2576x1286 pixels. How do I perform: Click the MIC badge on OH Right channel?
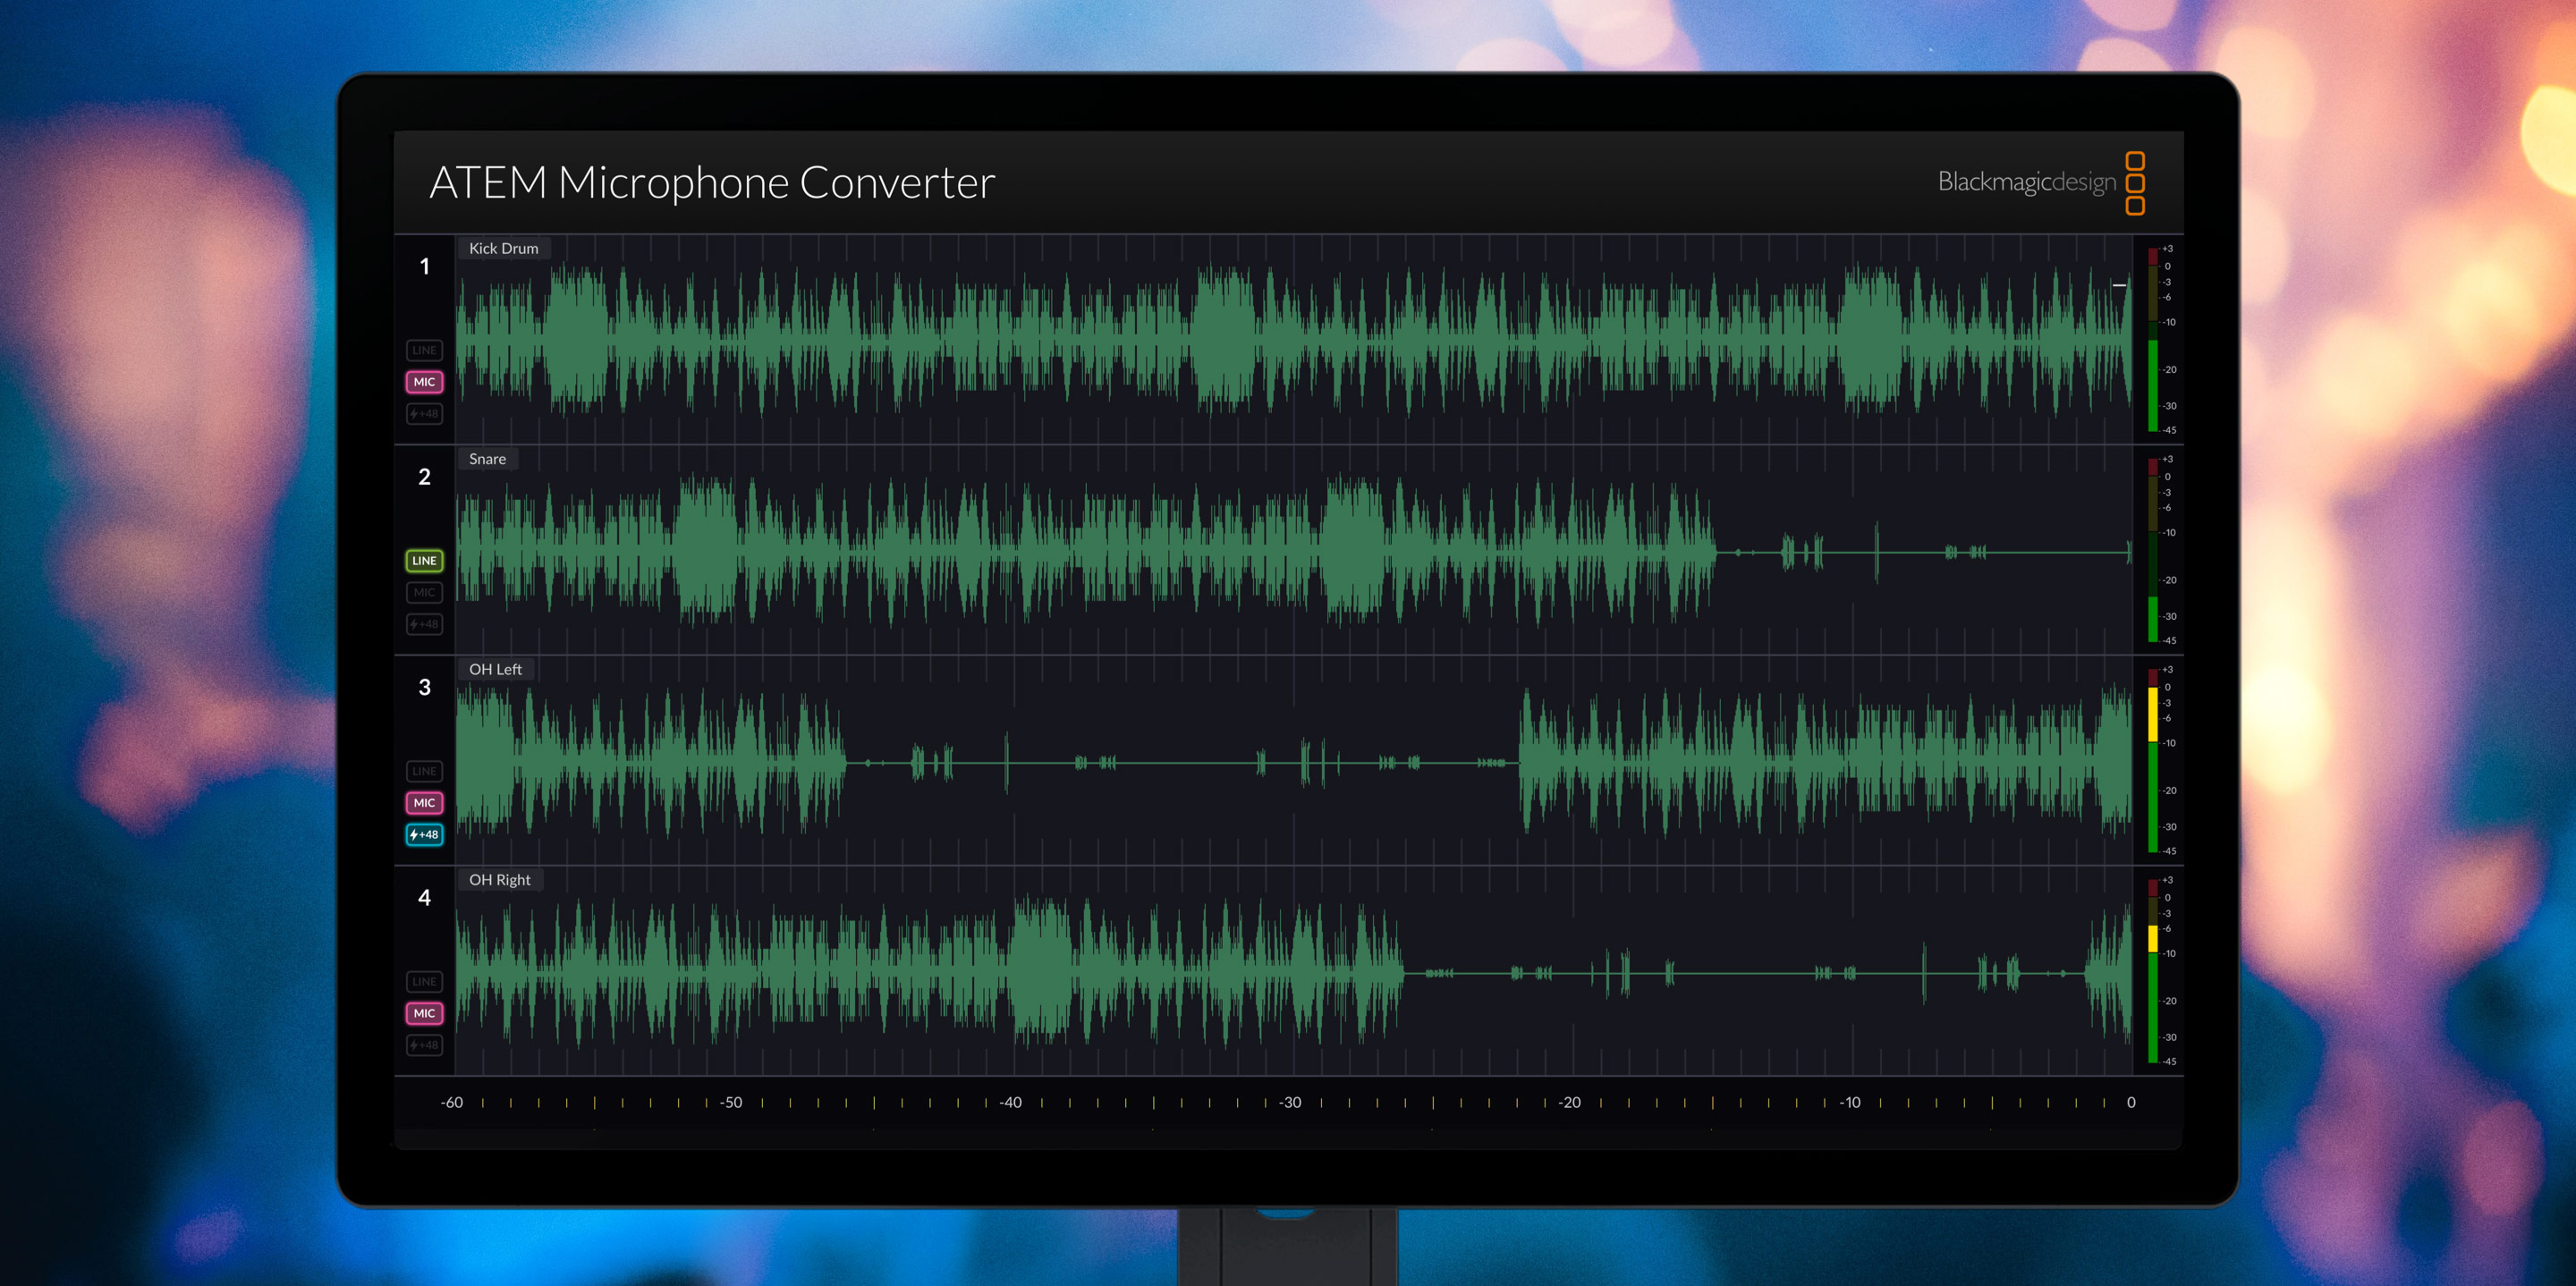click(x=424, y=1013)
